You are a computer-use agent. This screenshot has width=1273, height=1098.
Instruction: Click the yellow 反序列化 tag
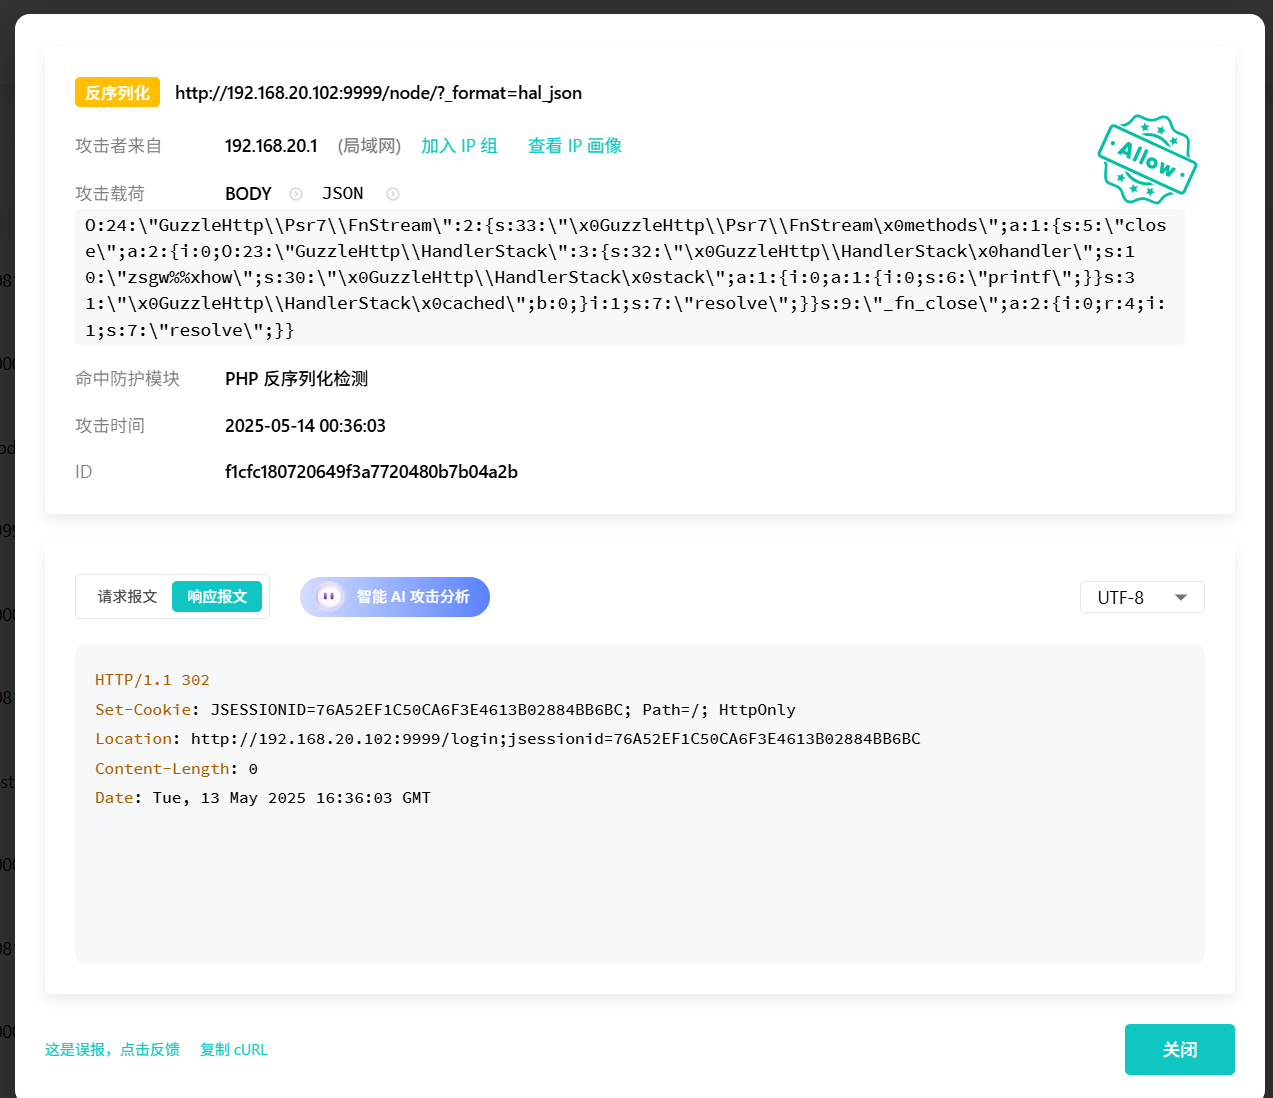(x=117, y=93)
